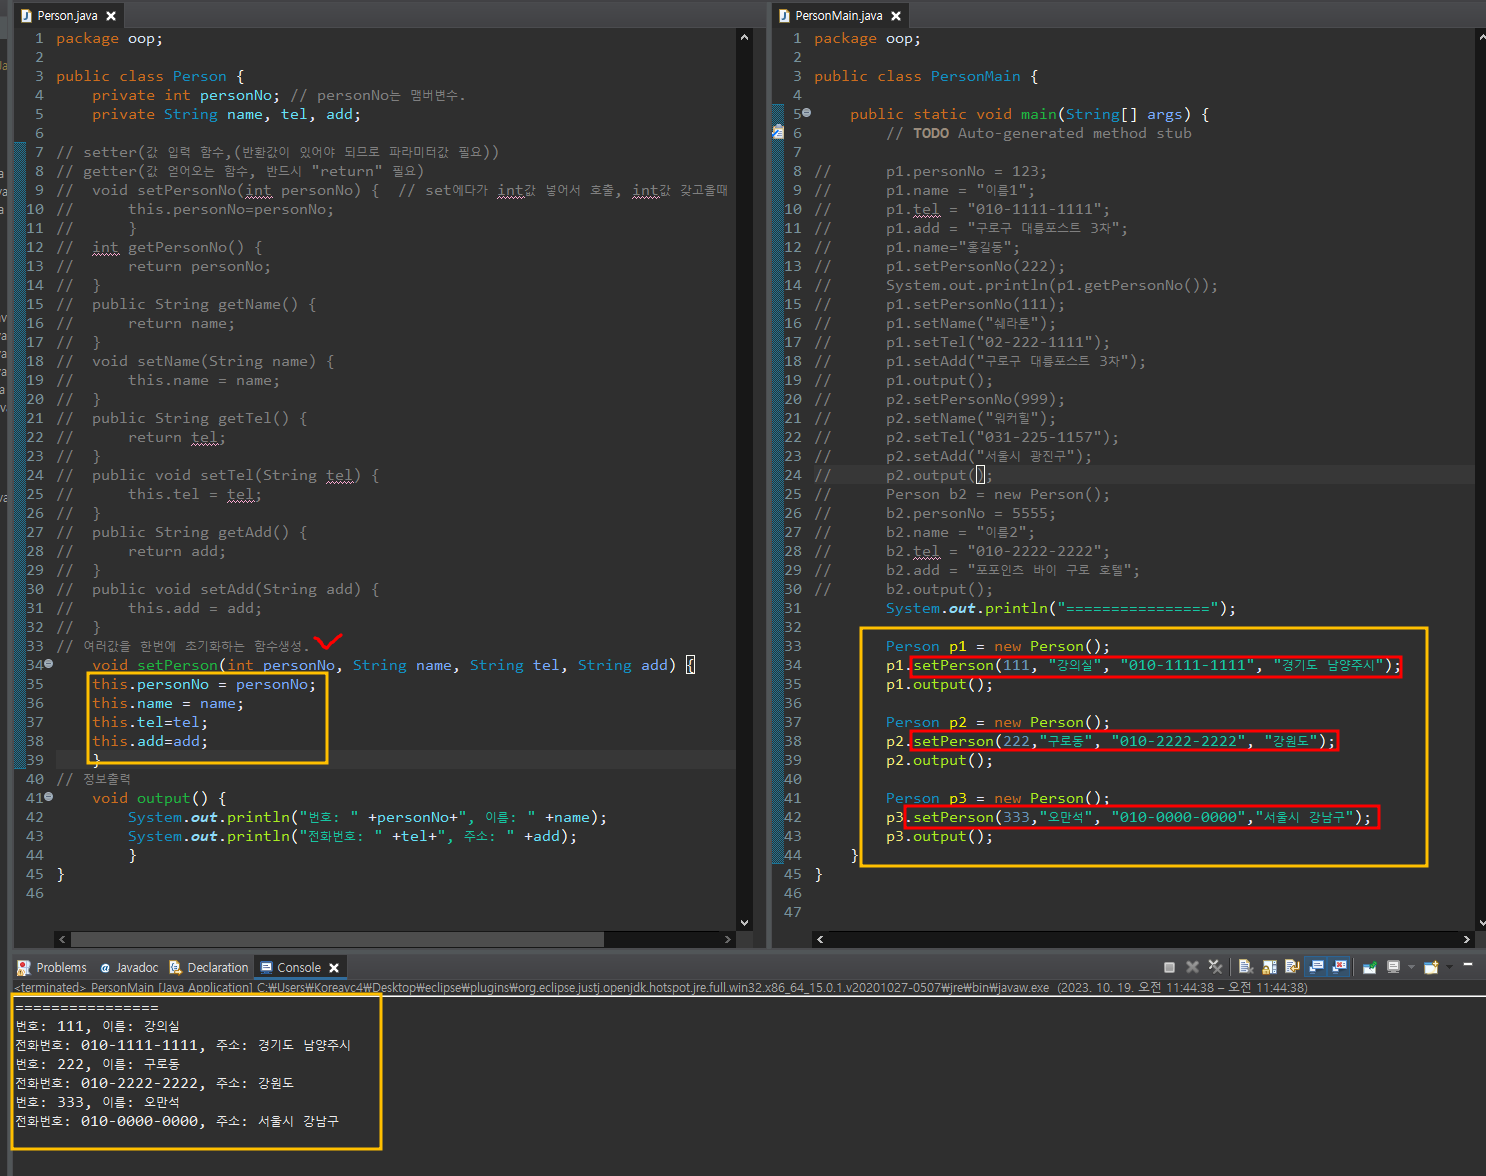Click the down arrow of Person.java vertical scrollbar
Screen dimensions: 1486x1176
(x=744, y=922)
